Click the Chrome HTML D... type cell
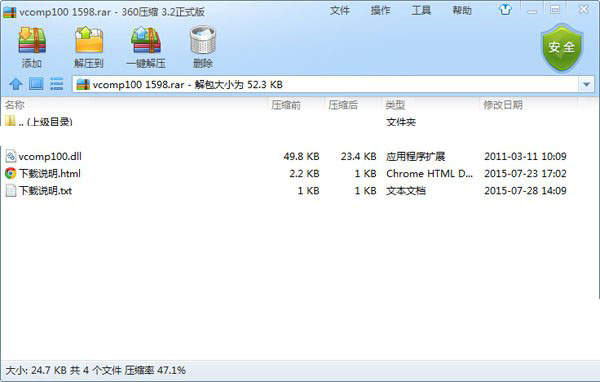 [x=430, y=173]
